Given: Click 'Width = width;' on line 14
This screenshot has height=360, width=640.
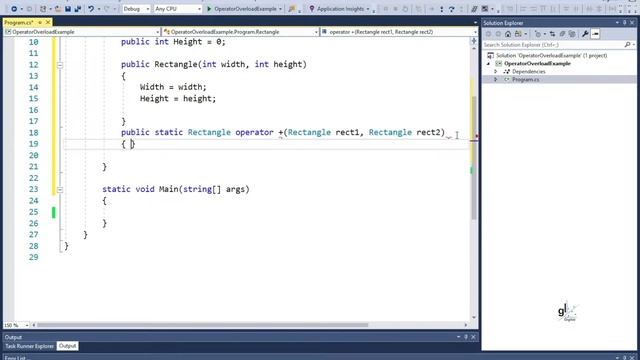Looking at the screenshot, I should click(x=173, y=87).
